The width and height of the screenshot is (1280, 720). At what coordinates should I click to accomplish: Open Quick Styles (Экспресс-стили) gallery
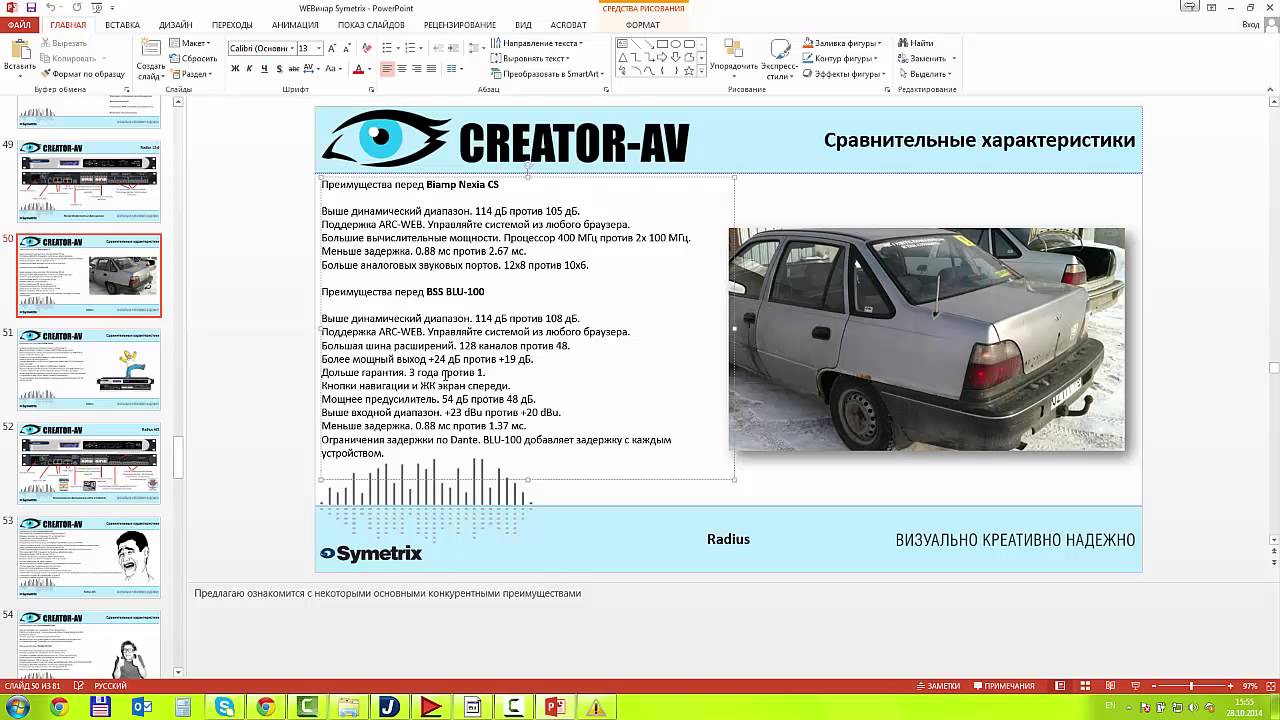[779, 59]
